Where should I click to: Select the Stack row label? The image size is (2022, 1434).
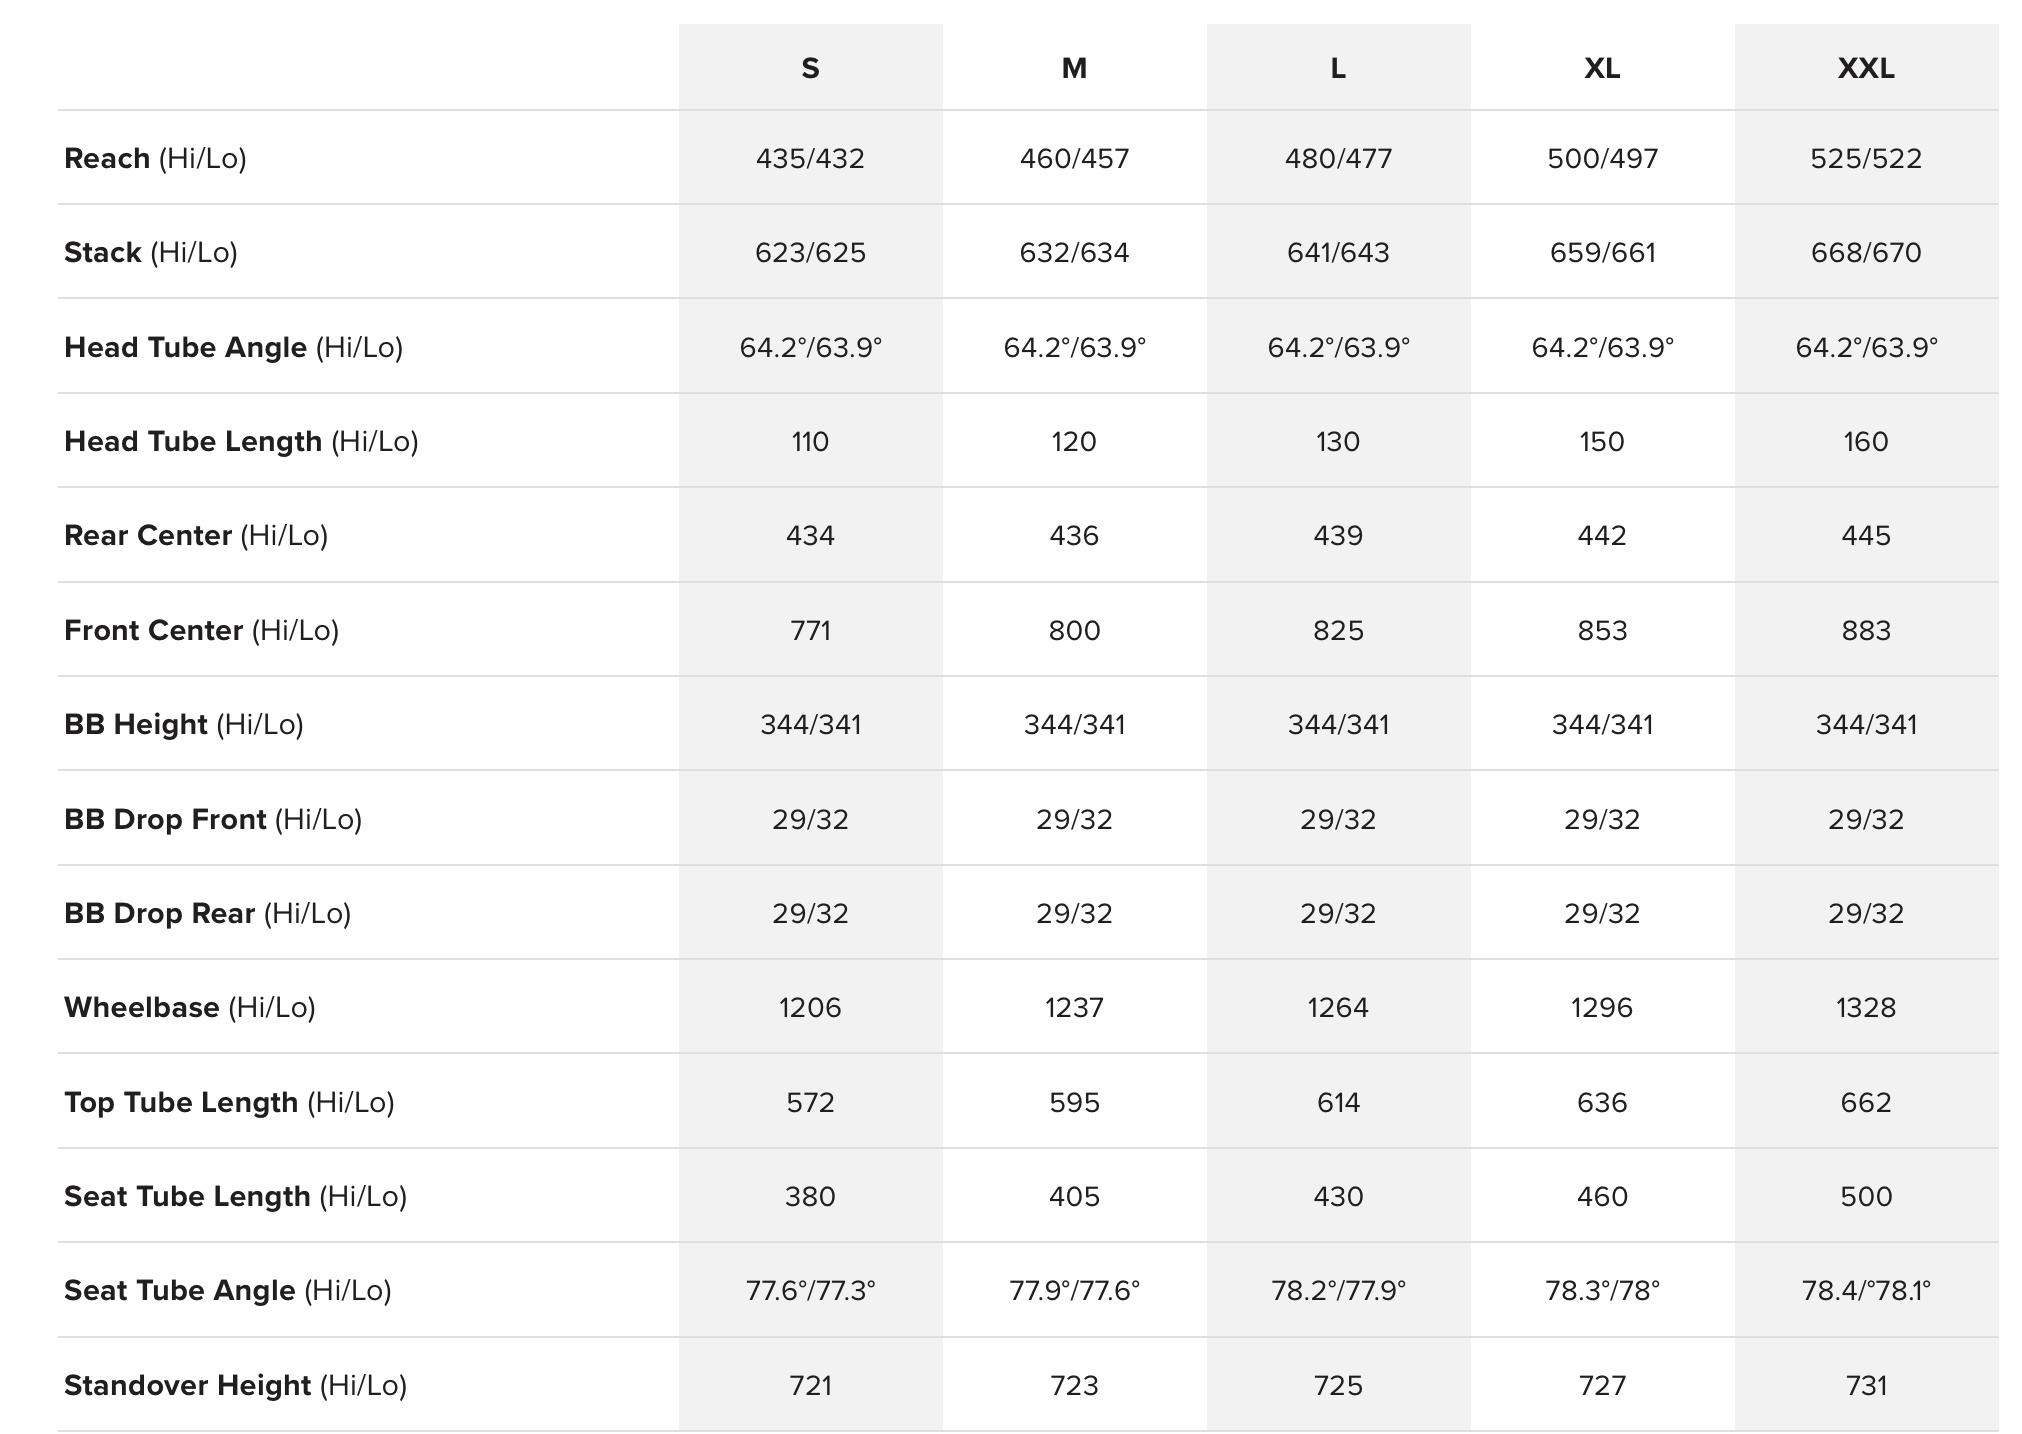[x=151, y=252]
